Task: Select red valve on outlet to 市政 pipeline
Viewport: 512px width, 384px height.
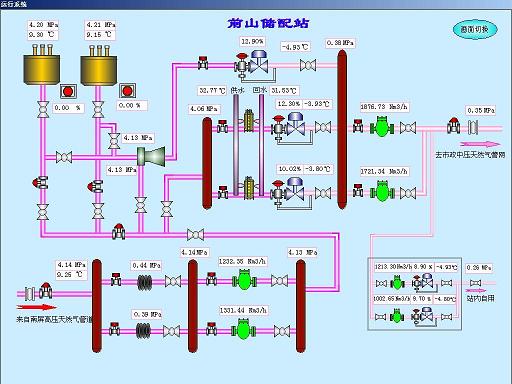Action: tap(453, 126)
